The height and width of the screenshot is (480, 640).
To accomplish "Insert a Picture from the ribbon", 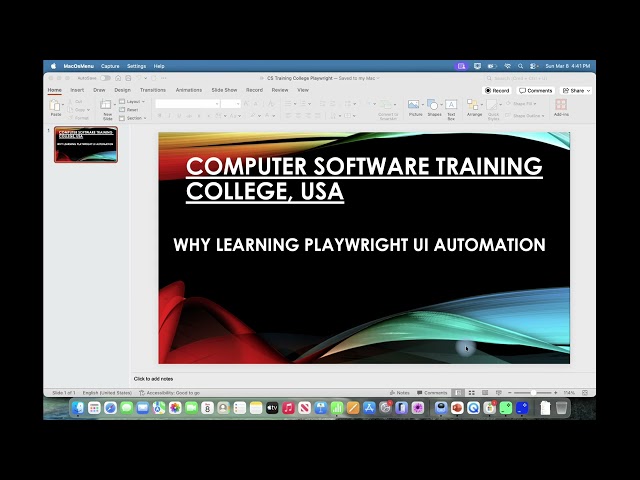I will pos(413,105).
